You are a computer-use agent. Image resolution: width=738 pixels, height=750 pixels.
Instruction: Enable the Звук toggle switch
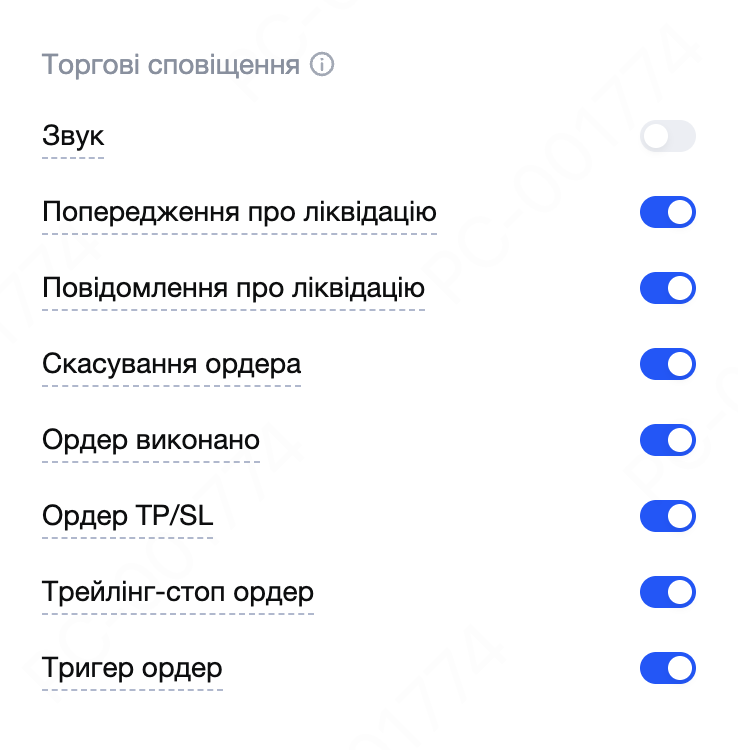pyautogui.click(x=667, y=137)
